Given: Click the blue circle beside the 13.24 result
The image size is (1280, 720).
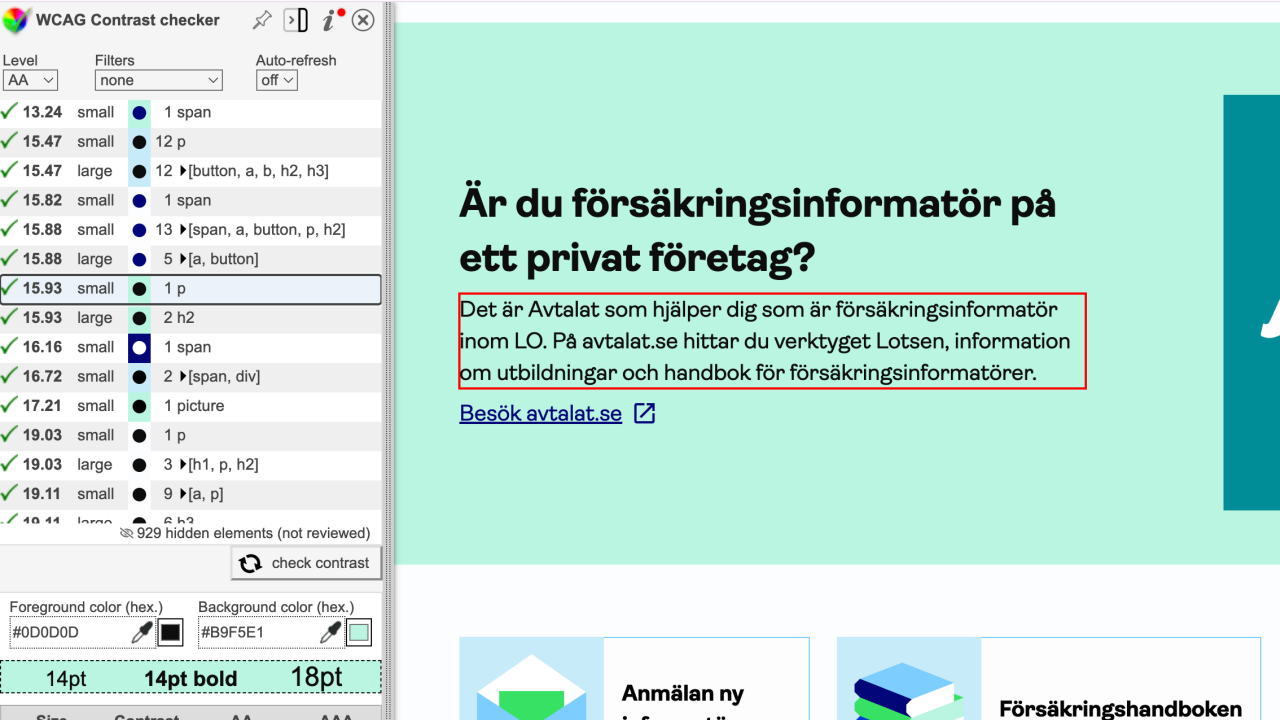Looking at the screenshot, I should (139, 112).
